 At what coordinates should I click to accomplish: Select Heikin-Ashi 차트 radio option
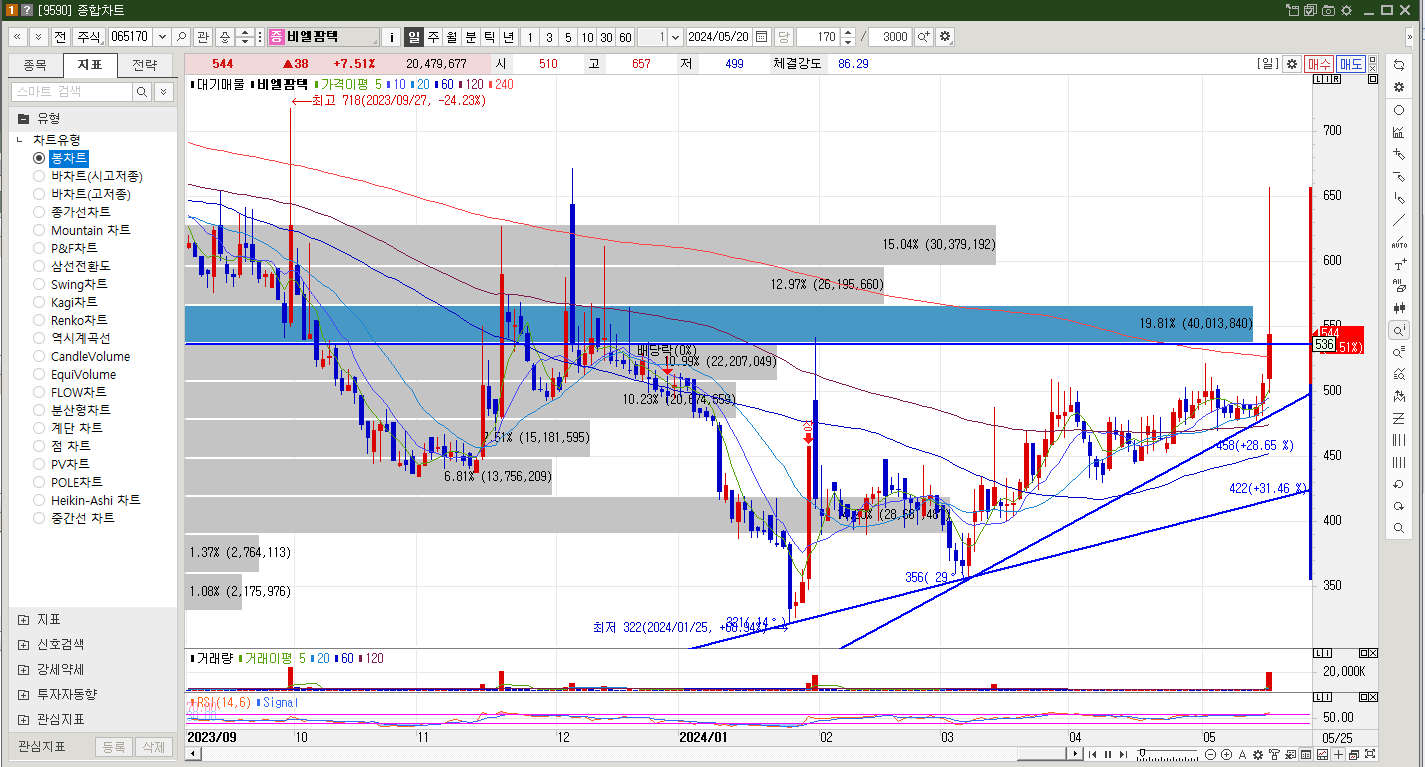(39, 500)
